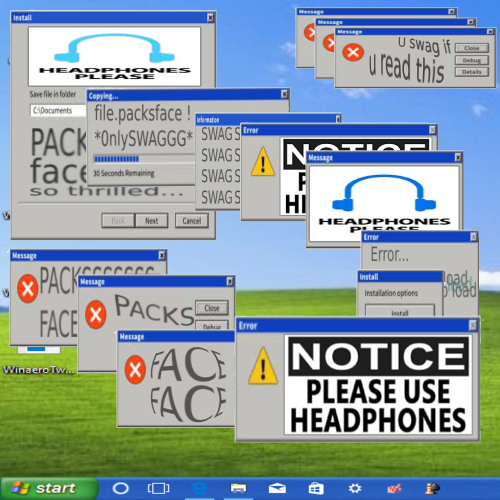Click the 'so thrilled...' text

click(x=106, y=191)
